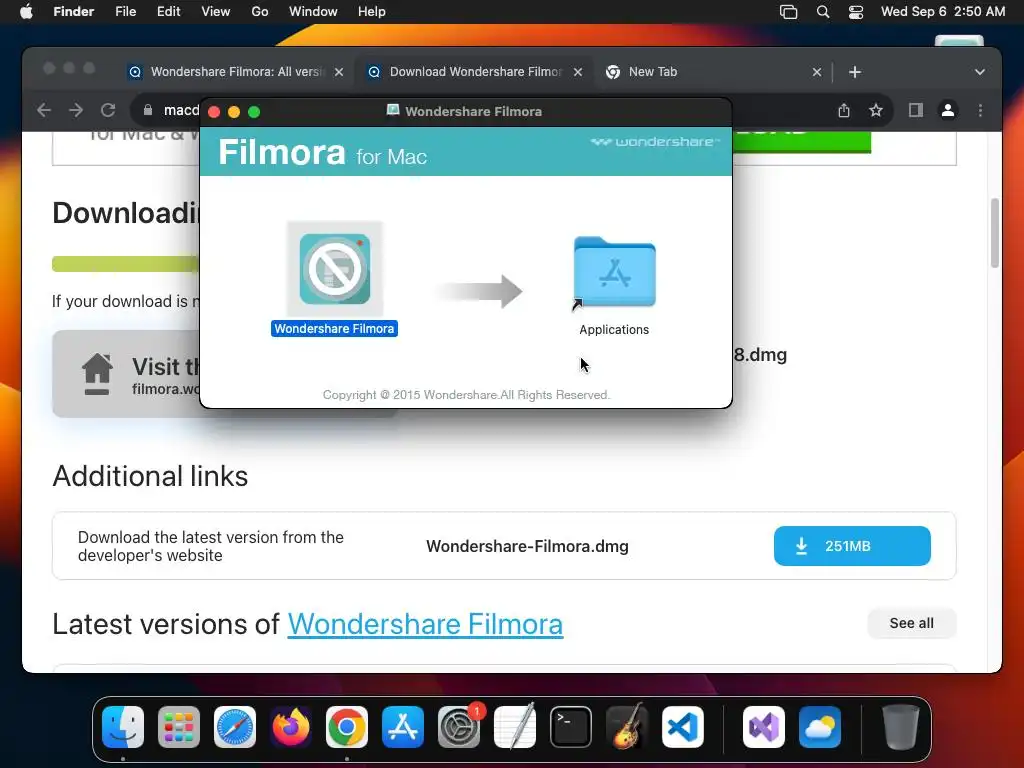The width and height of the screenshot is (1024, 768).
Task: Open Visual Studio from the Dock
Action: point(763,727)
